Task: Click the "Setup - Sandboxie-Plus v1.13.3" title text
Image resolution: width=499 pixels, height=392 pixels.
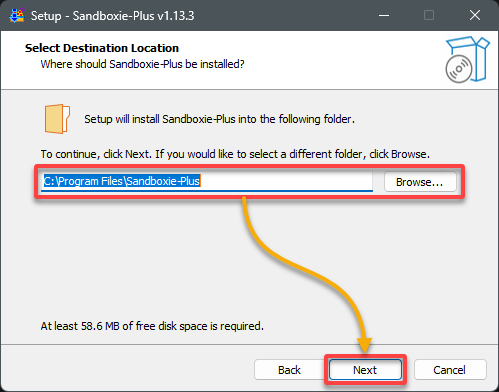Action: 113,16
